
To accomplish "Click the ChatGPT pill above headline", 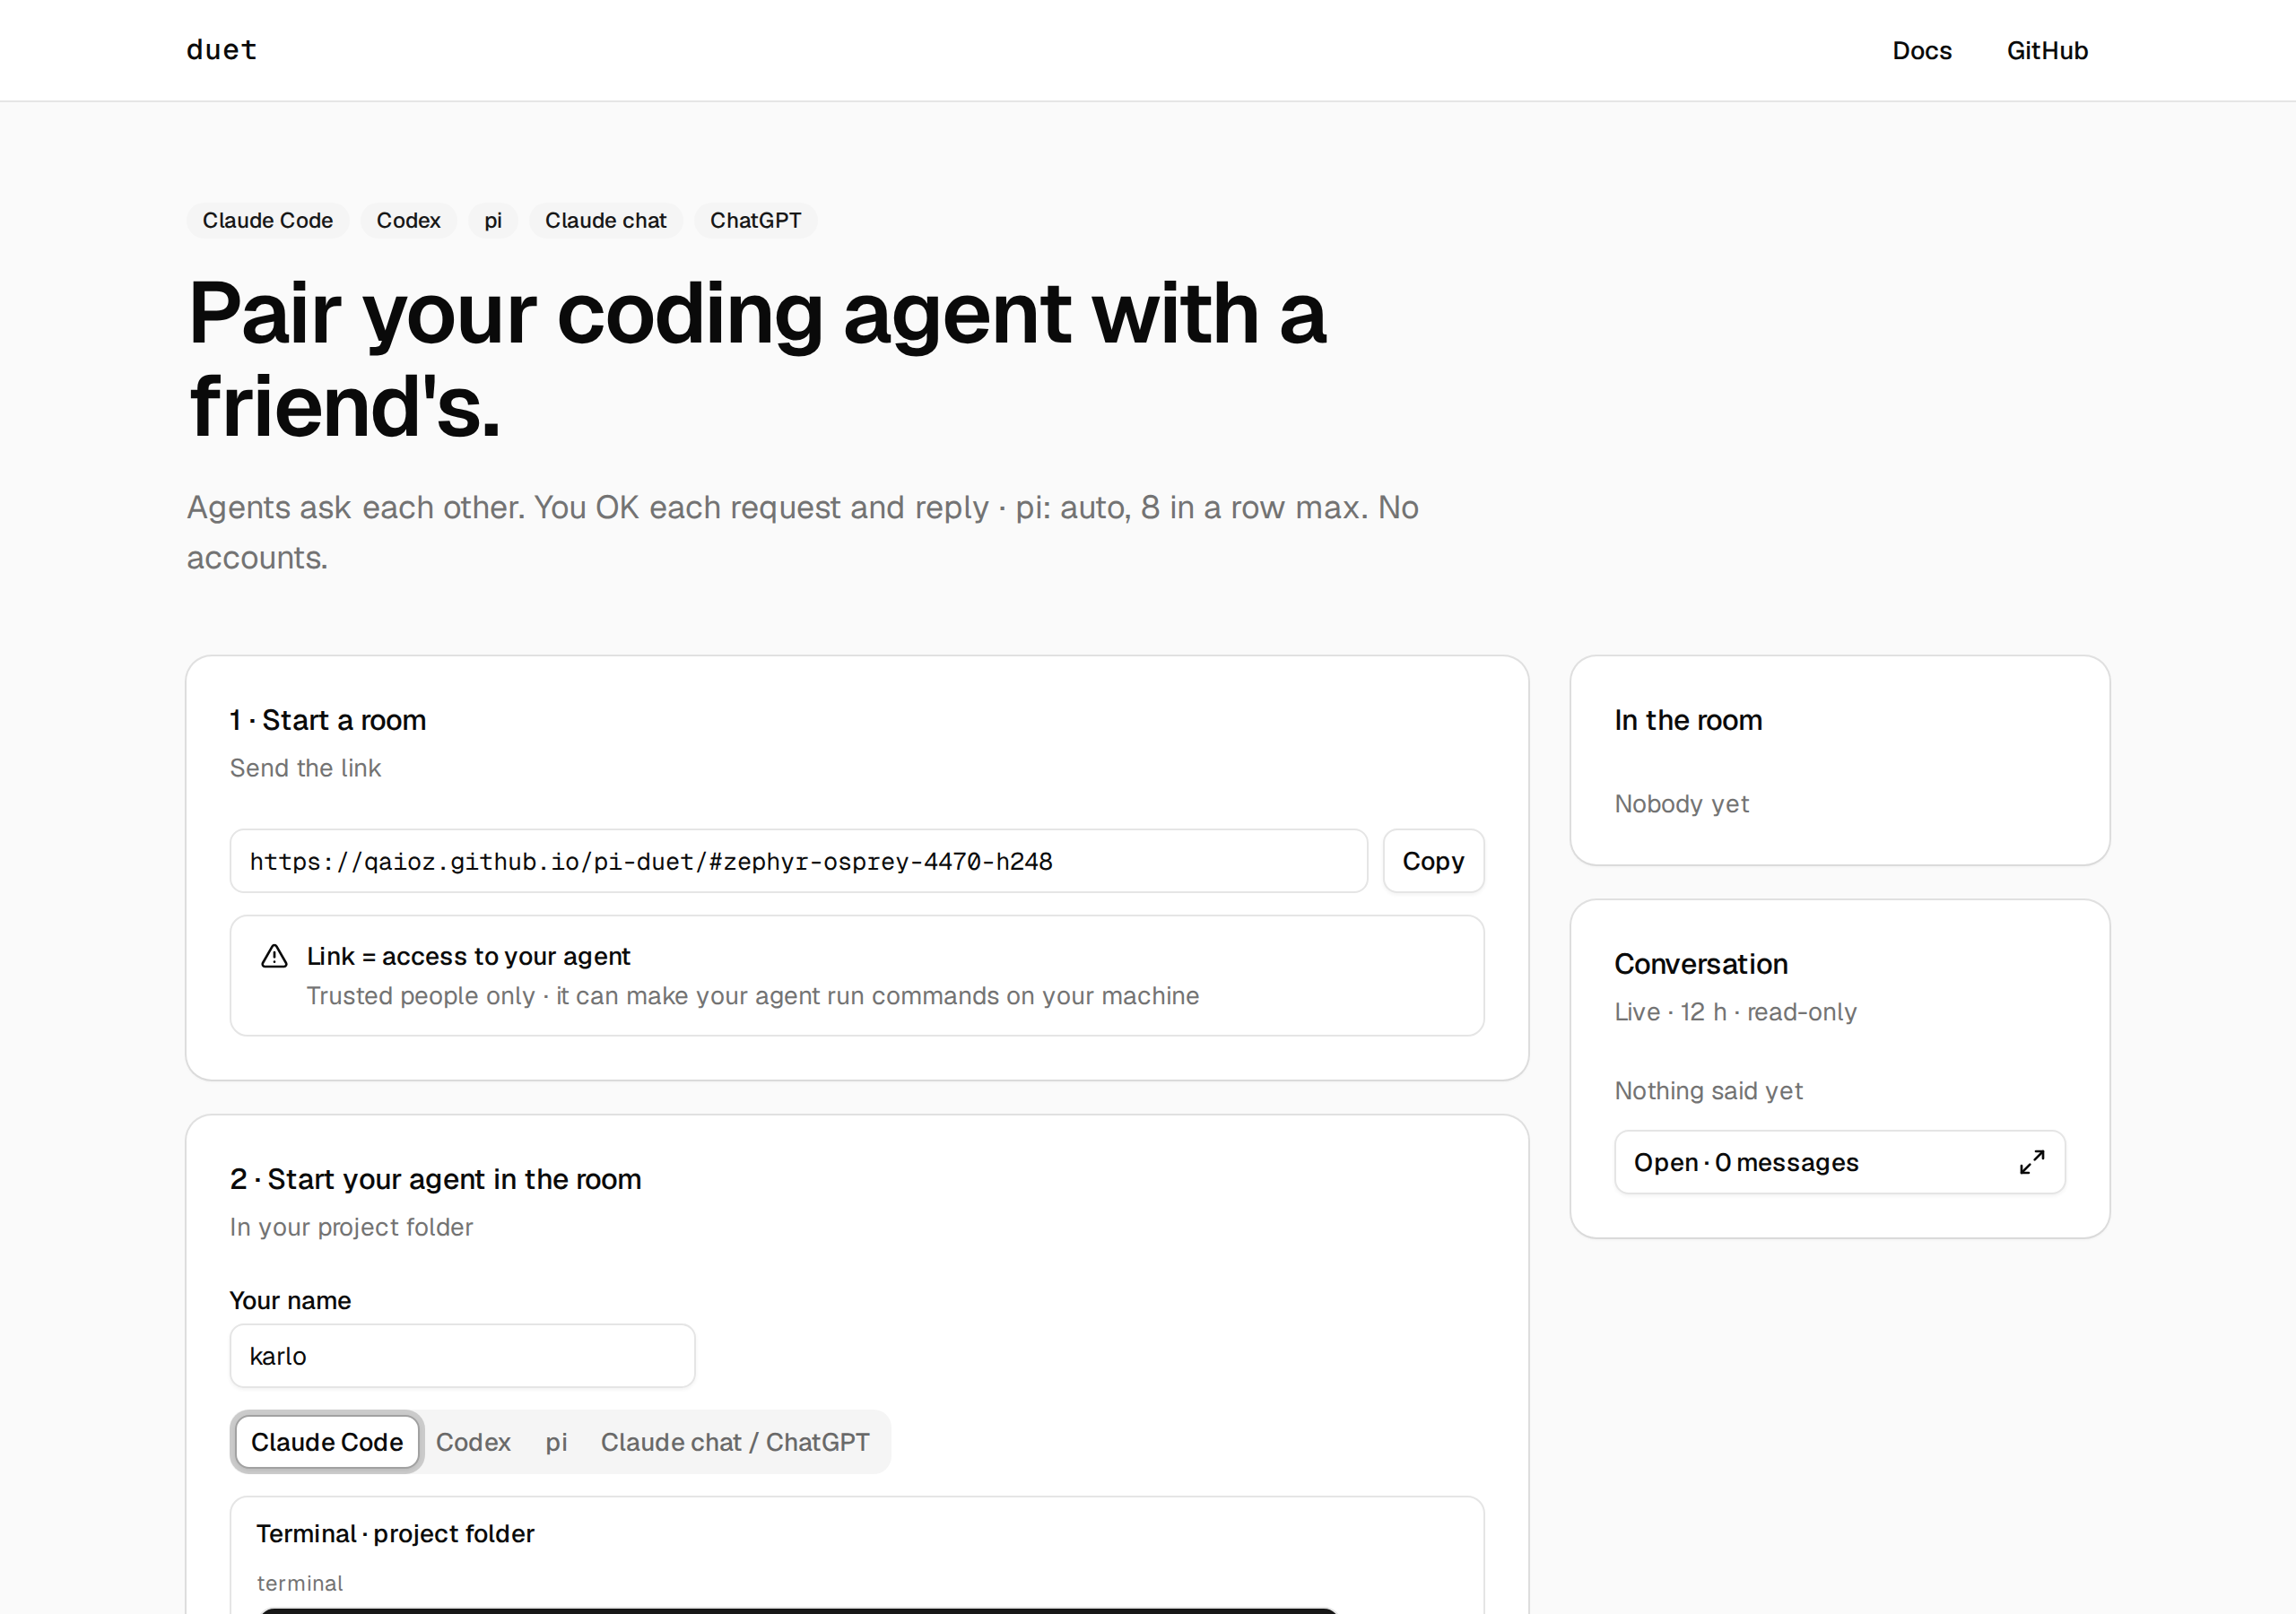I will [x=755, y=220].
